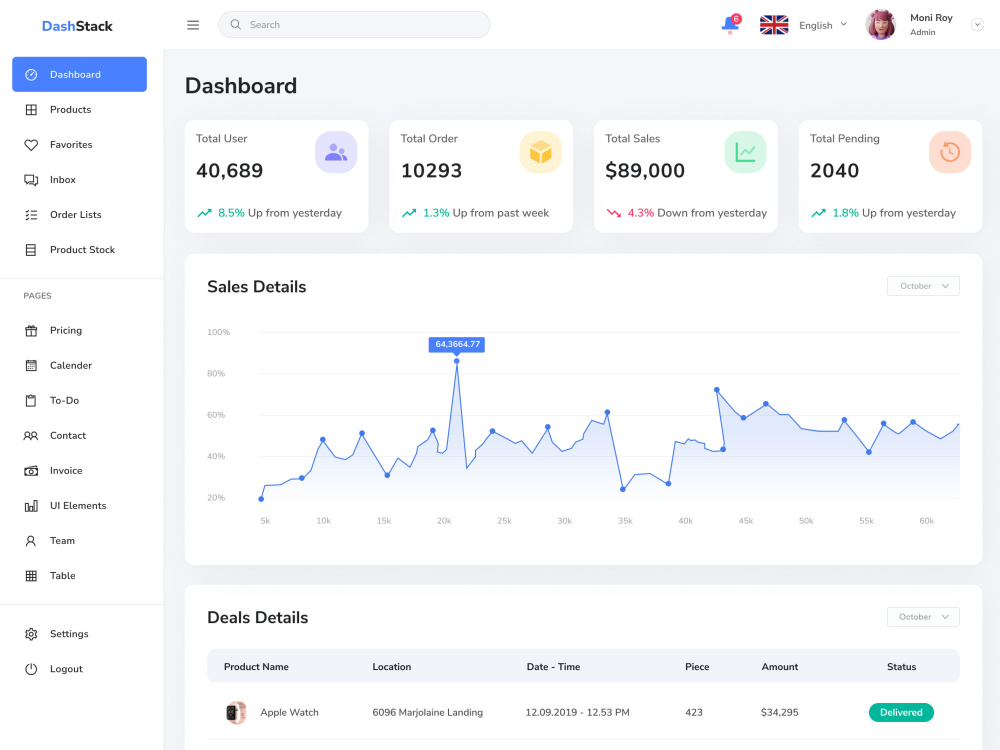The height and width of the screenshot is (750, 1000).
Task: Click the Total Sales chart icon
Action: pos(745,152)
